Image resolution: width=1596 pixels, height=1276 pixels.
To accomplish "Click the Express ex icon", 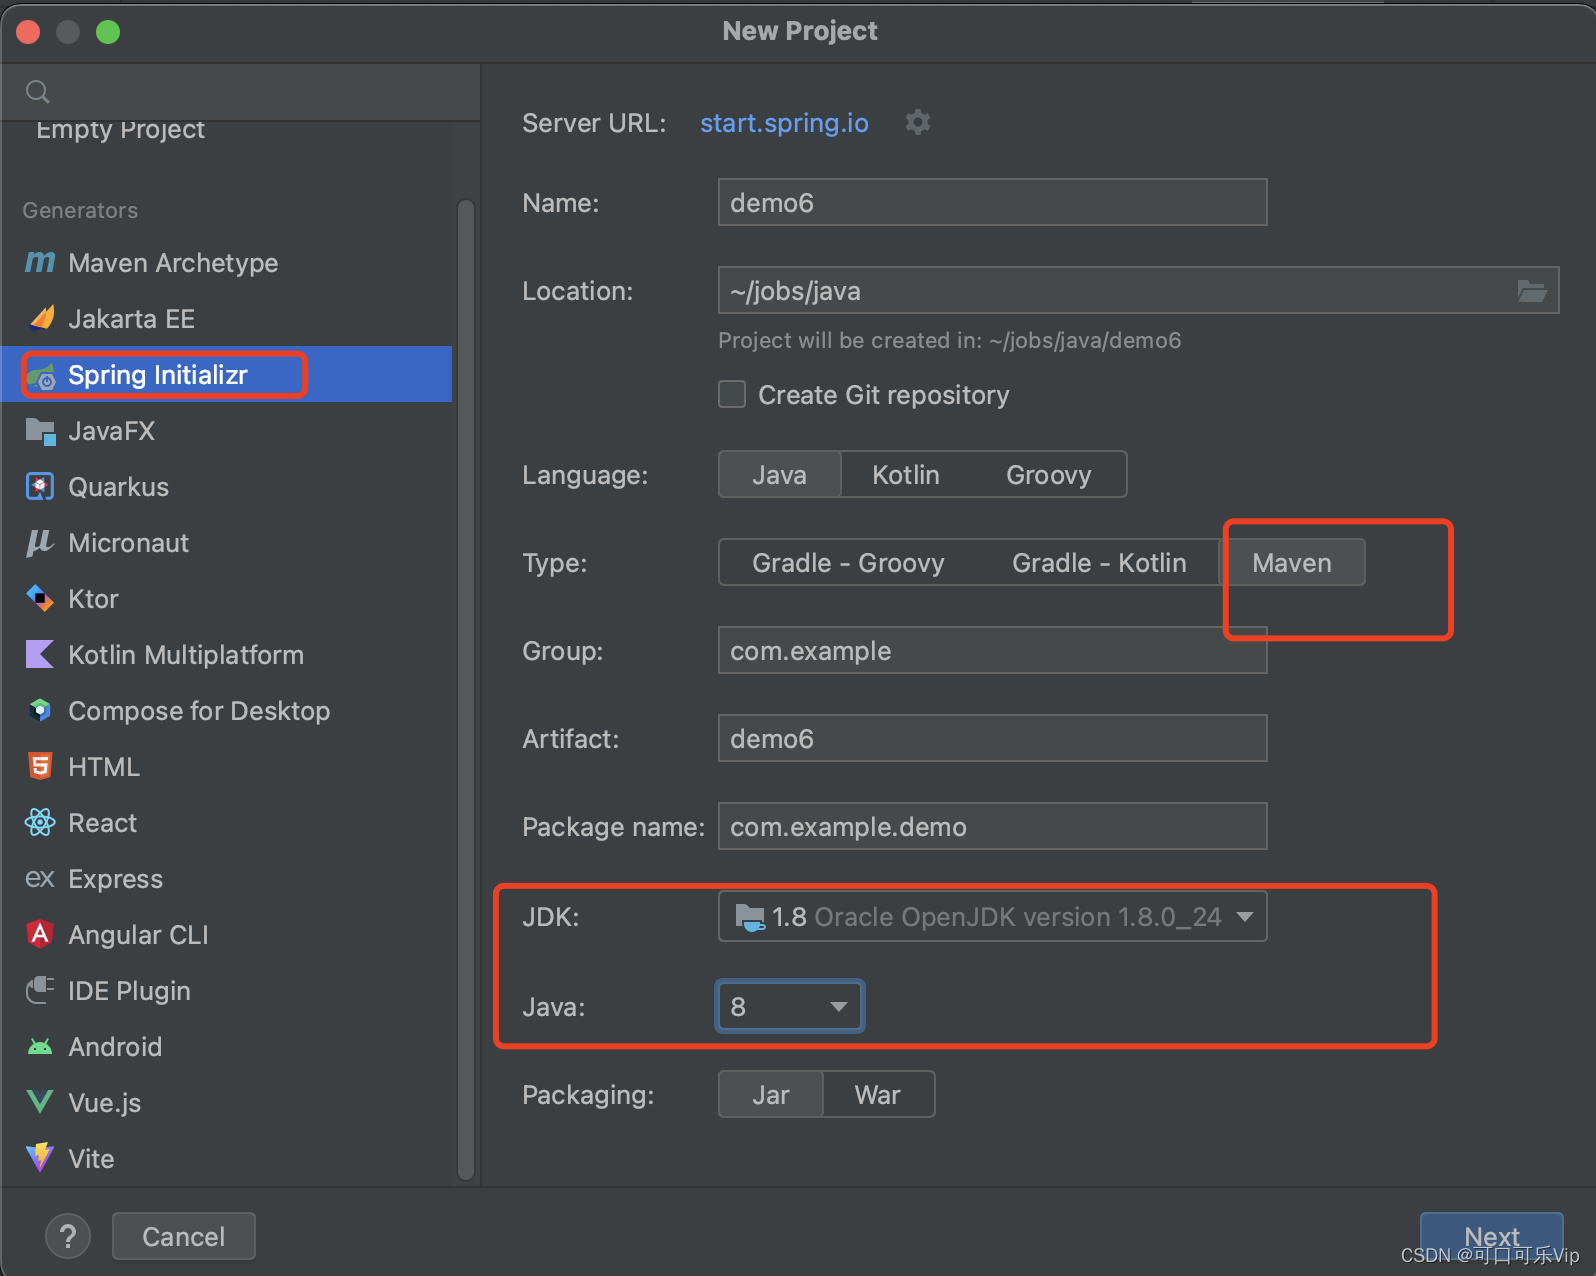I will click(40, 878).
